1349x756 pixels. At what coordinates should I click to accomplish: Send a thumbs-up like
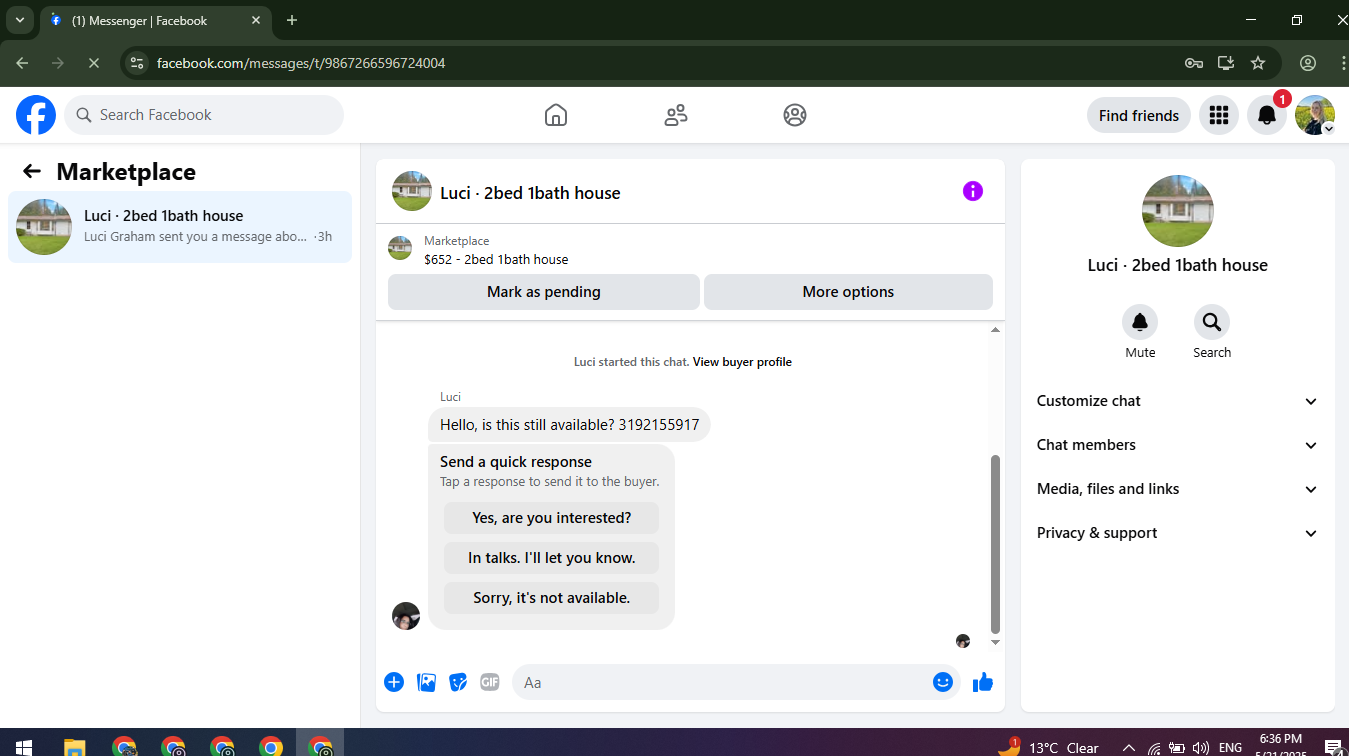[x=983, y=682]
